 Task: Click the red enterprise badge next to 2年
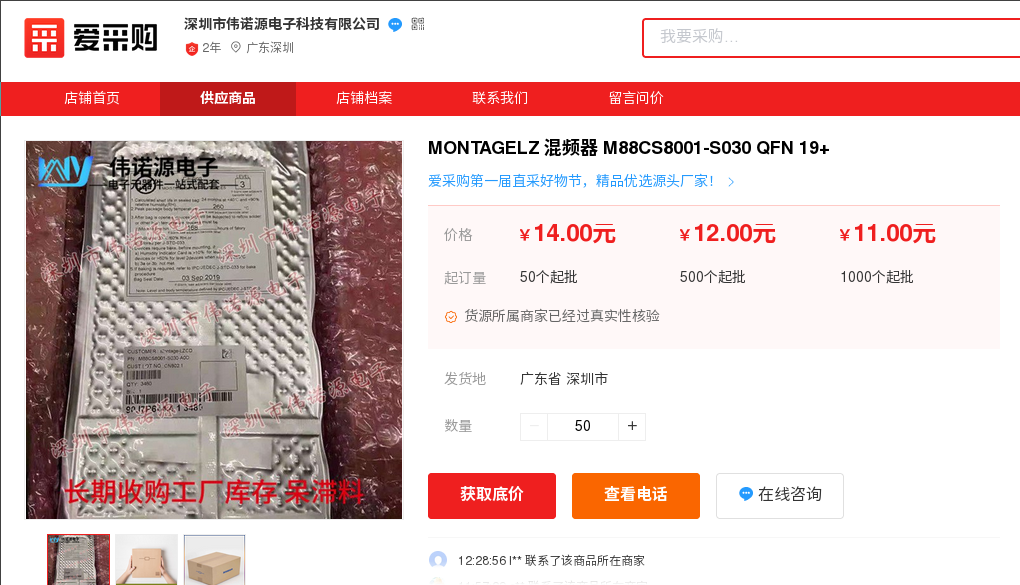(x=191, y=48)
